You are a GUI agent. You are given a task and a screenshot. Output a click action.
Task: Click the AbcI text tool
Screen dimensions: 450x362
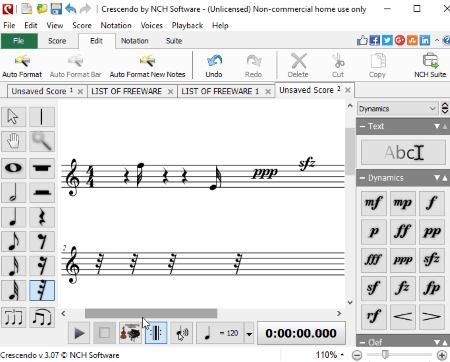click(x=403, y=153)
